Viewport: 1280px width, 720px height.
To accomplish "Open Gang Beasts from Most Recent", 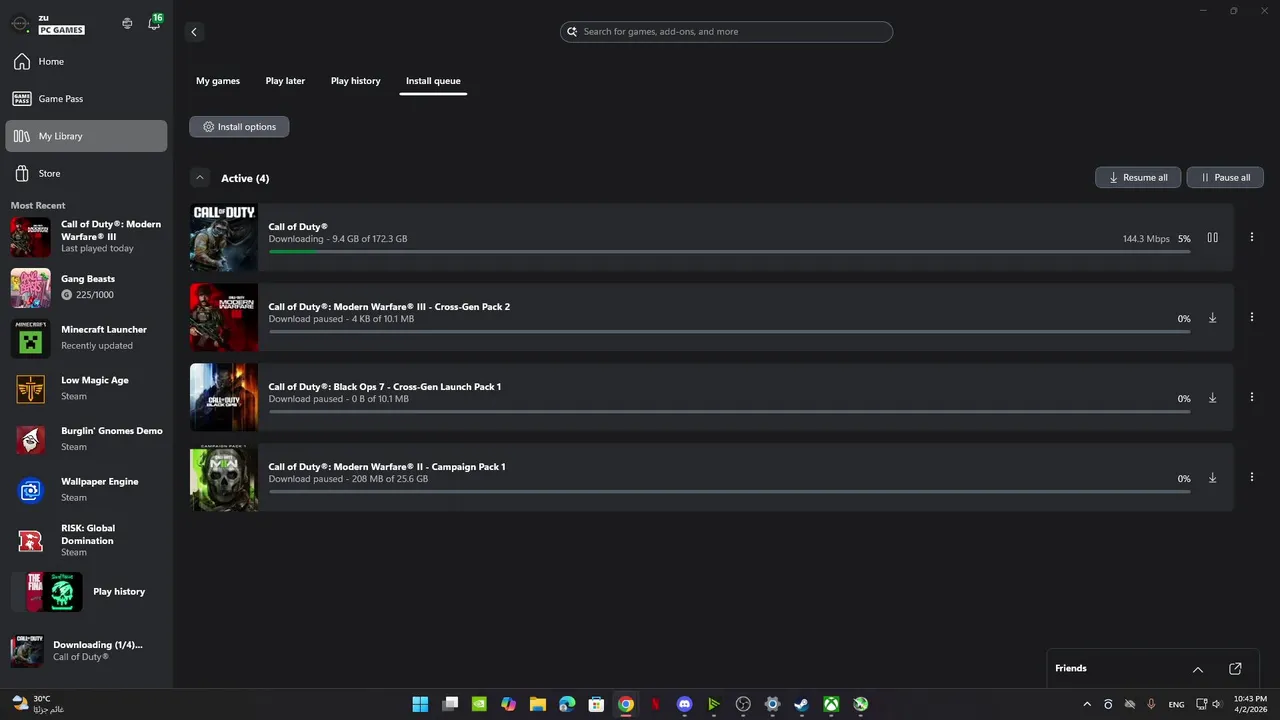I will click(x=86, y=287).
